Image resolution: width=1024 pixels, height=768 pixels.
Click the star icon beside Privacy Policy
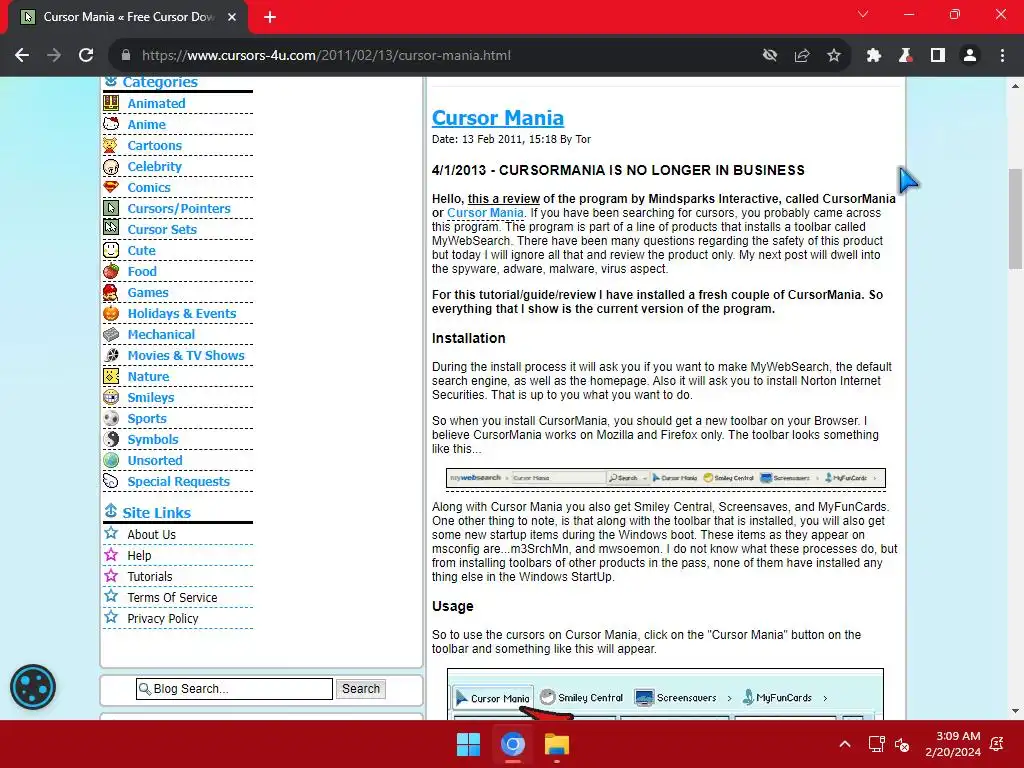(111, 617)
